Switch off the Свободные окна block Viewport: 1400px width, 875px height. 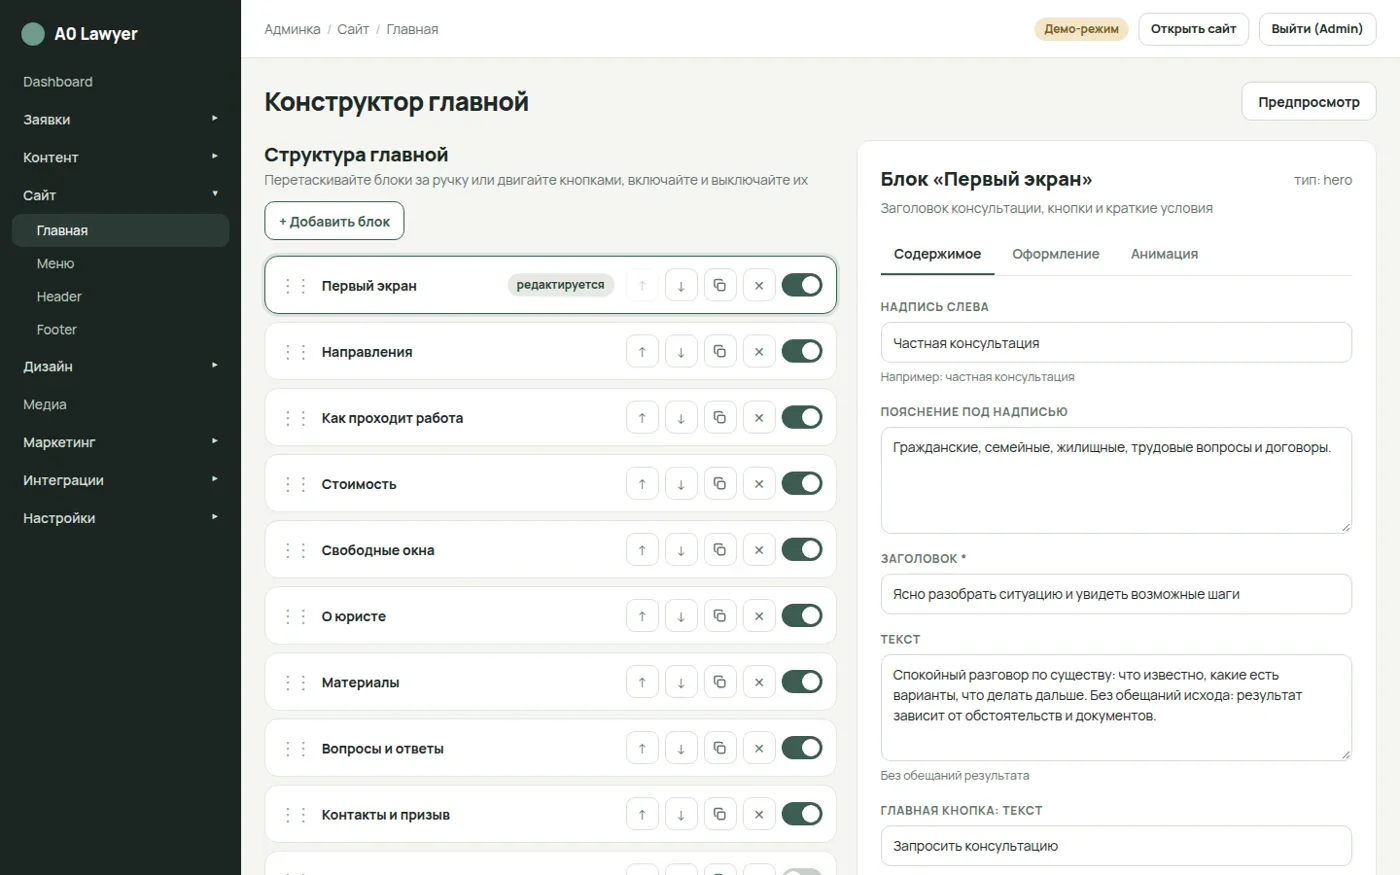[x=802, y=549]
